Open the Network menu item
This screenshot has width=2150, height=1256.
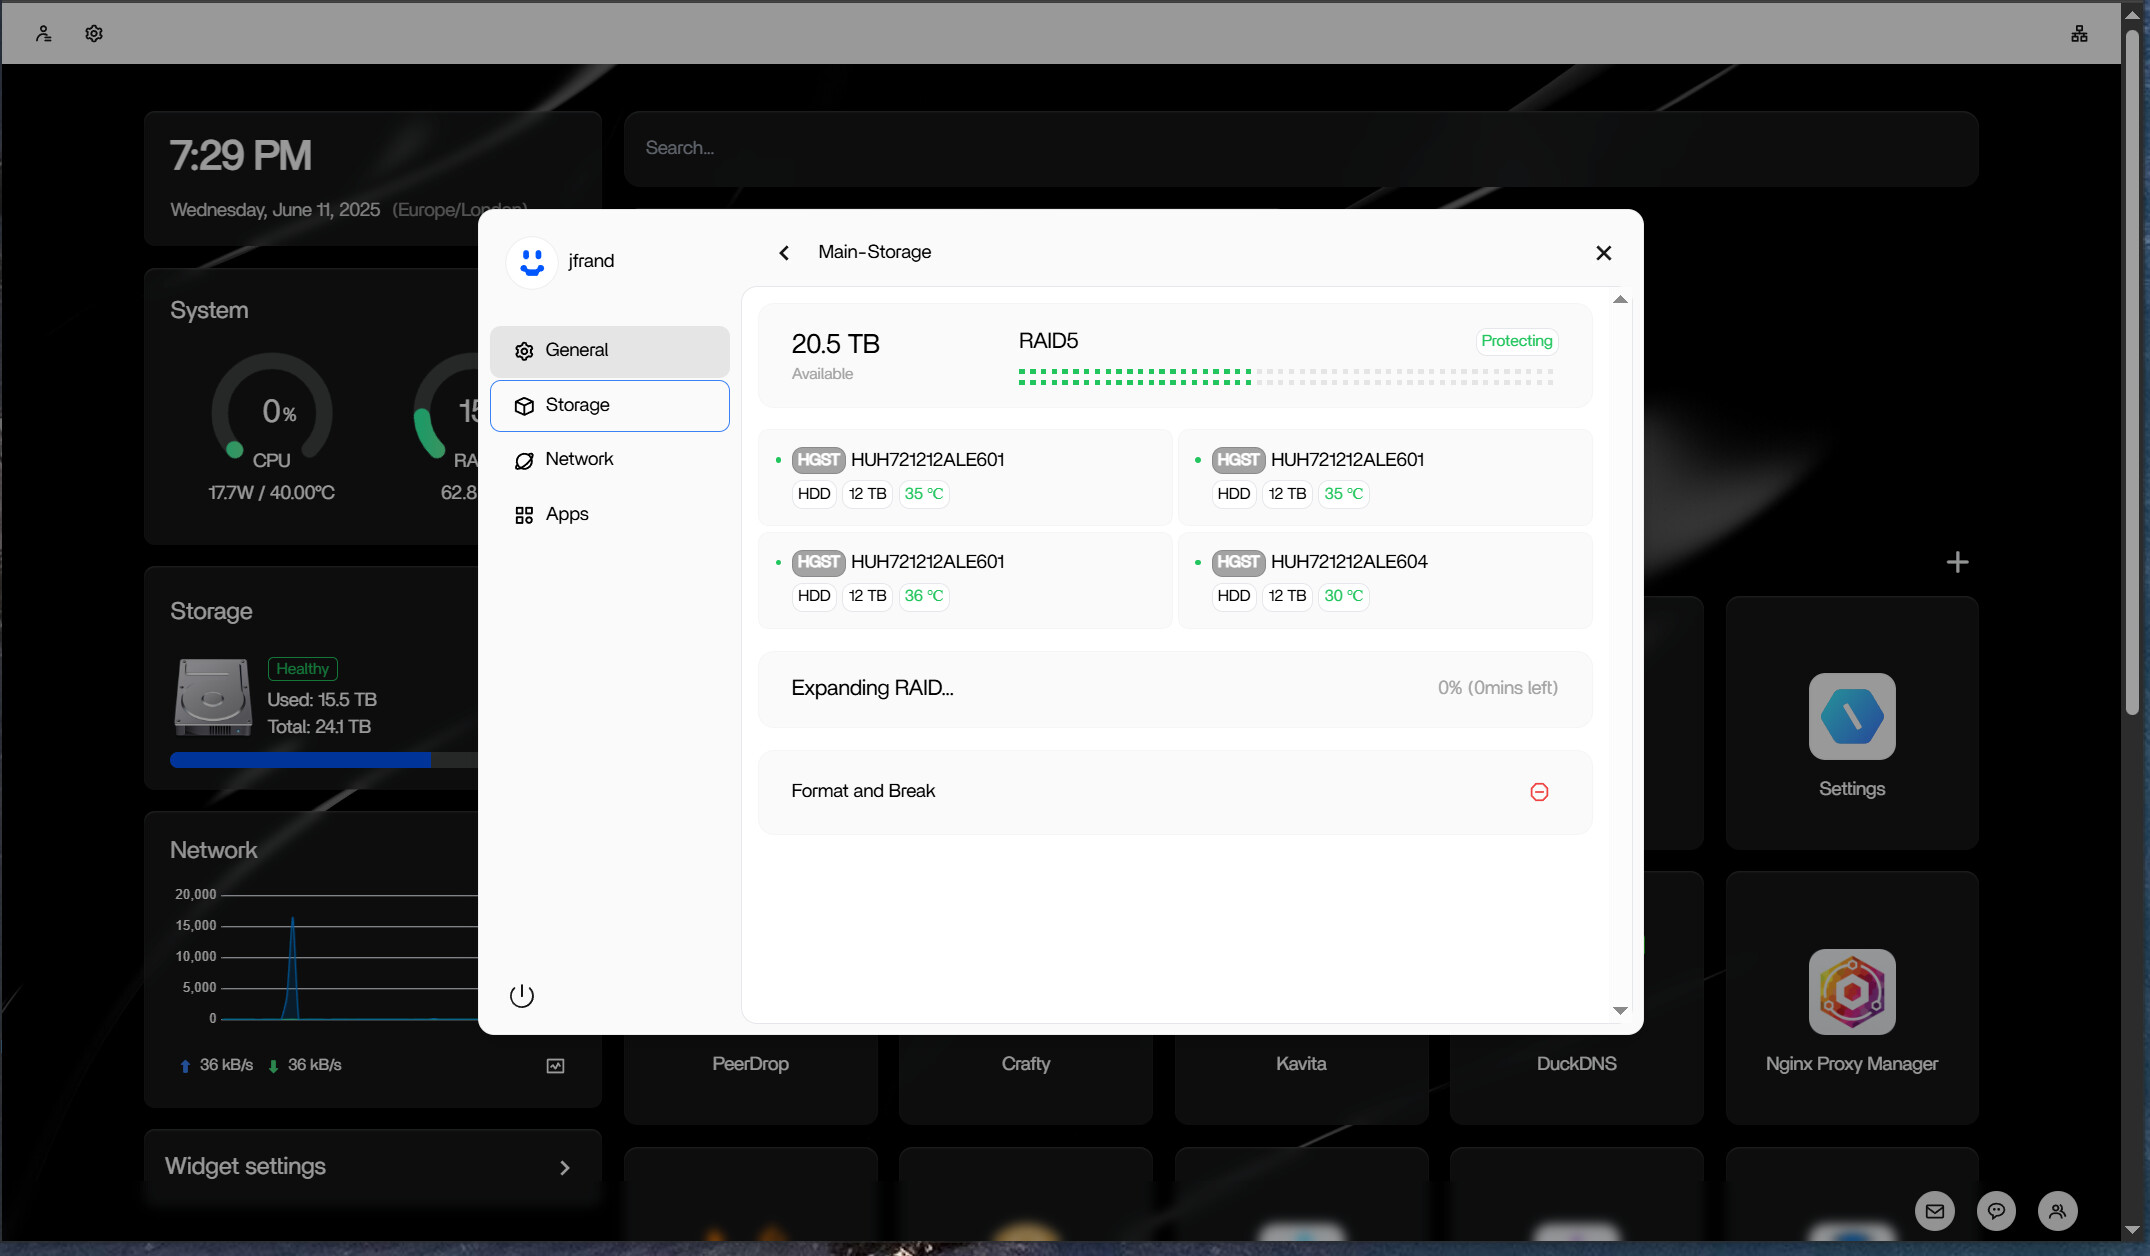(610, 460)
